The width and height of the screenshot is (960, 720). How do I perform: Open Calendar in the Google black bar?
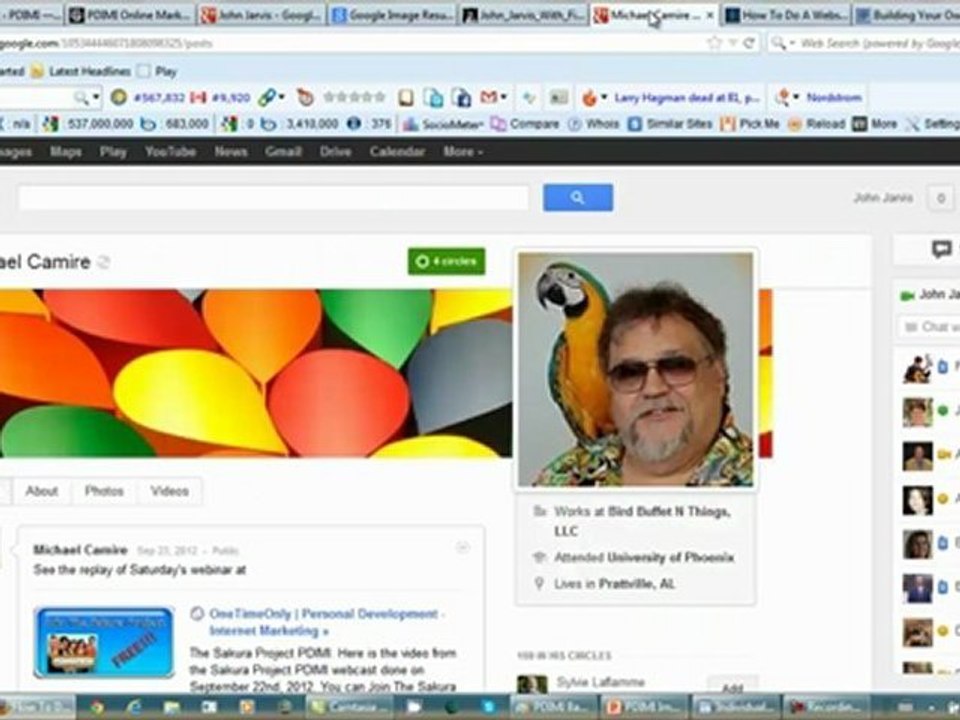[x=397, y=152]
